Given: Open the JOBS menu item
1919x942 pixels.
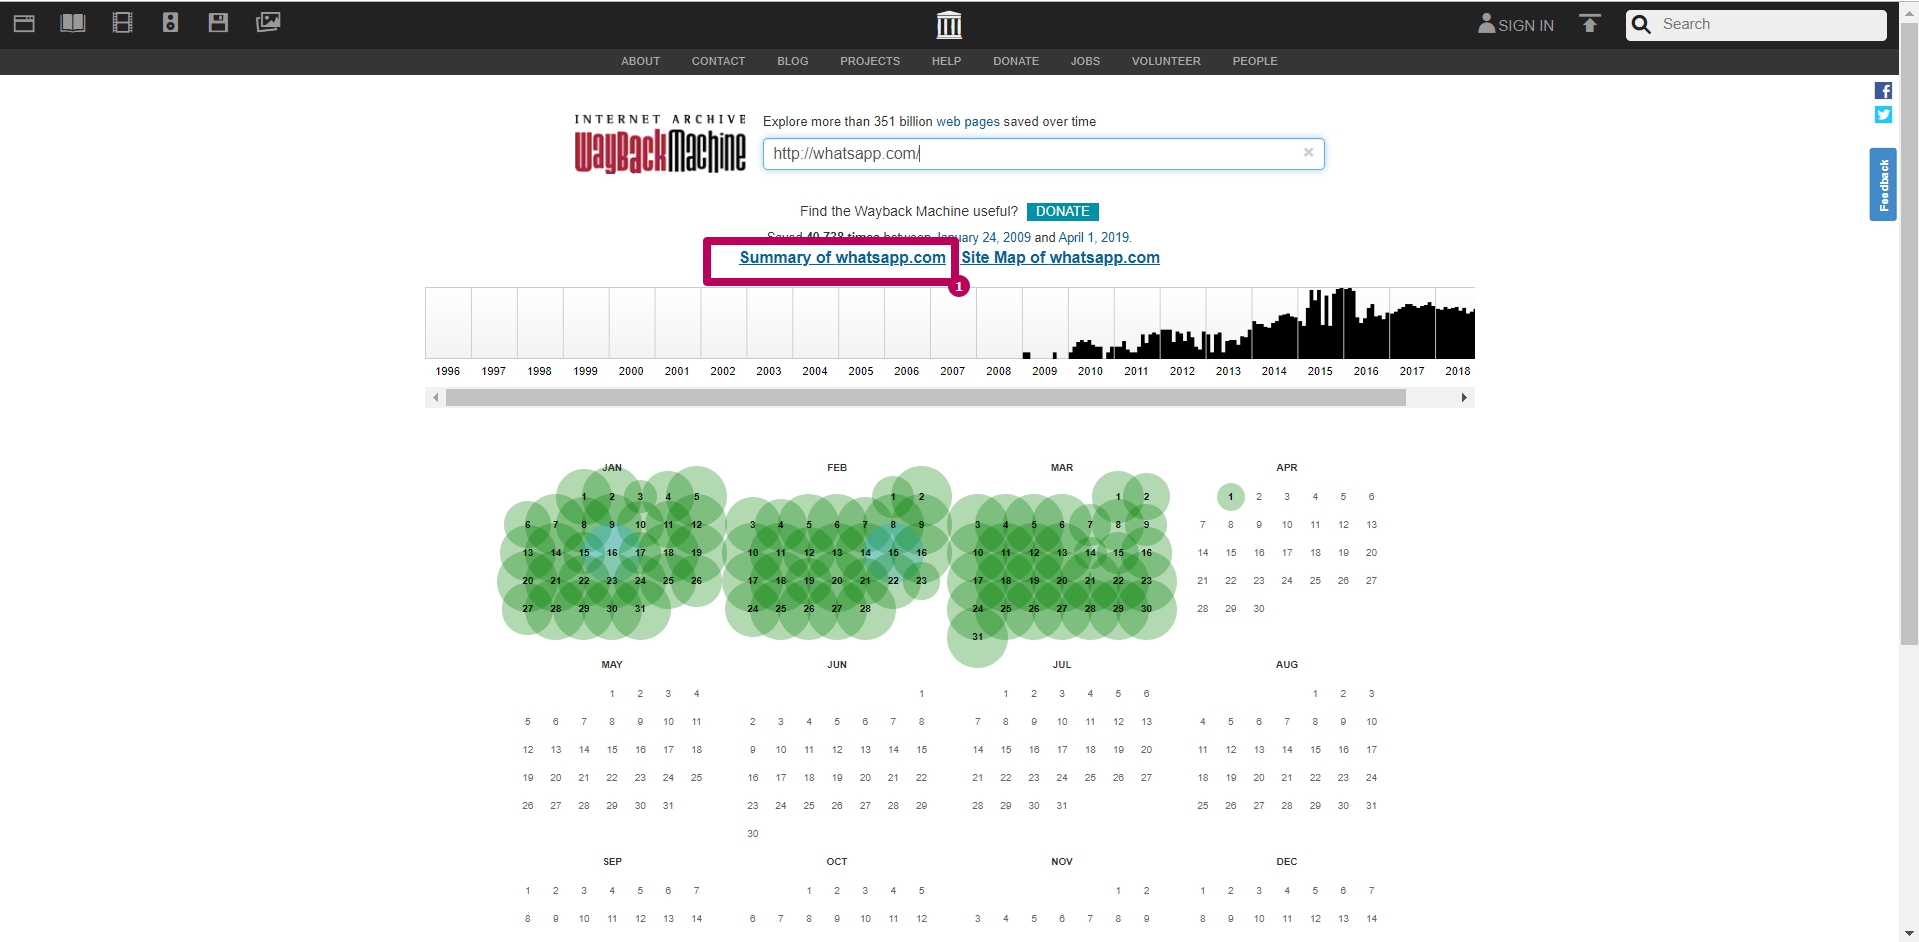Looking at the screenshot, I should coord(1085,62).
